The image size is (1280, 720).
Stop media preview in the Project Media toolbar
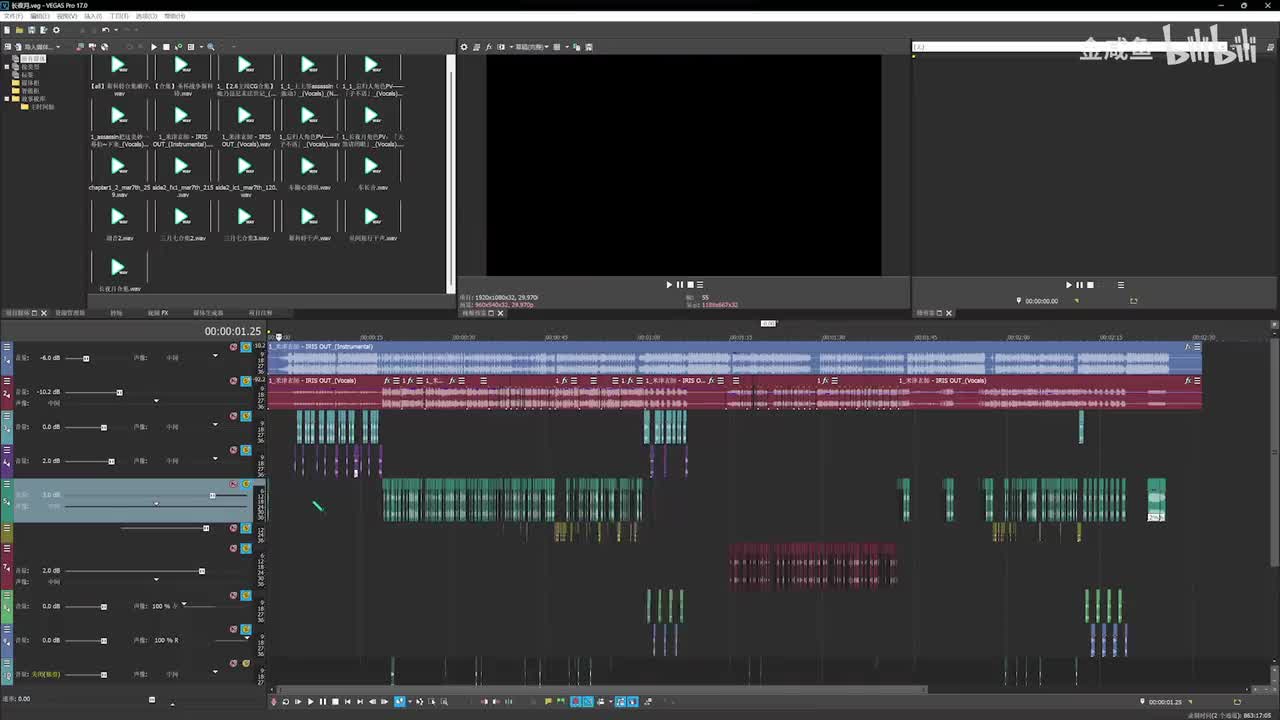coord(166,47)
